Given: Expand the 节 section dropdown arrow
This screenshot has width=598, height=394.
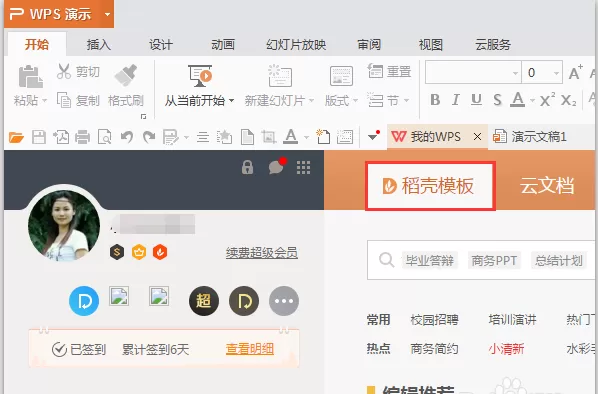Looking at the screenshot, I should (406, 101).
